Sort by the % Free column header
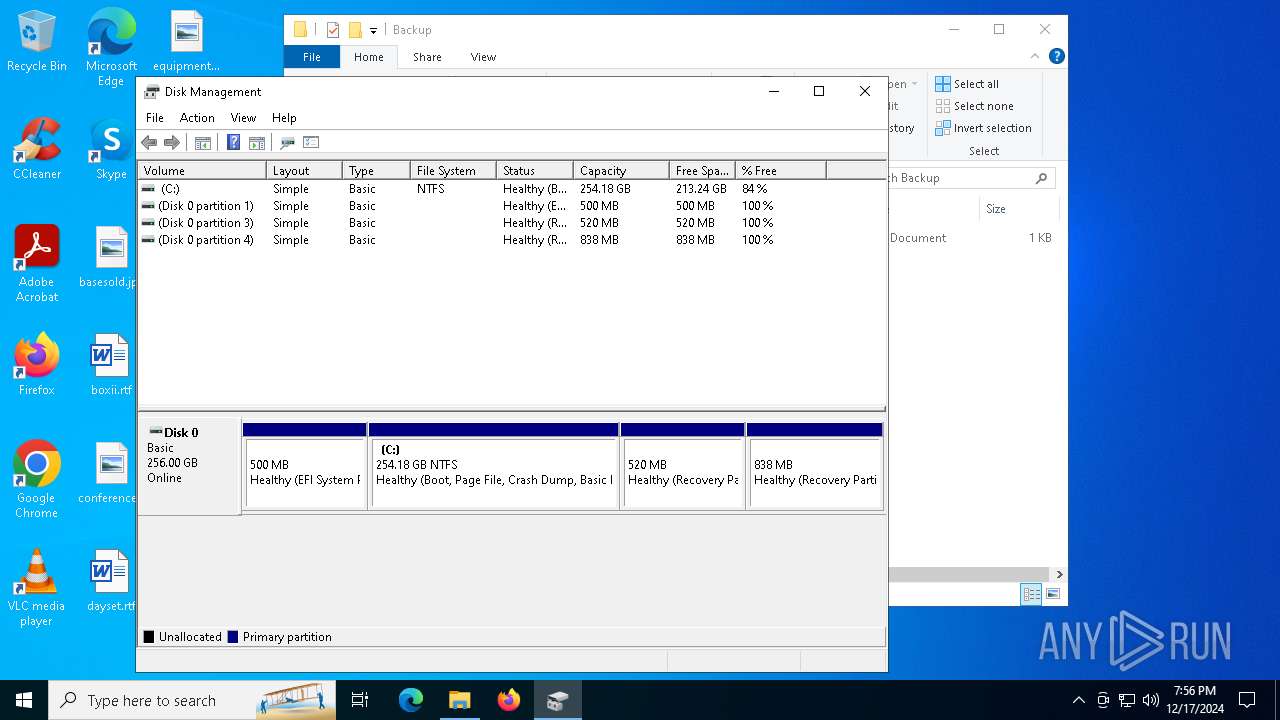The image size is (1280, 720). point(781,170)
